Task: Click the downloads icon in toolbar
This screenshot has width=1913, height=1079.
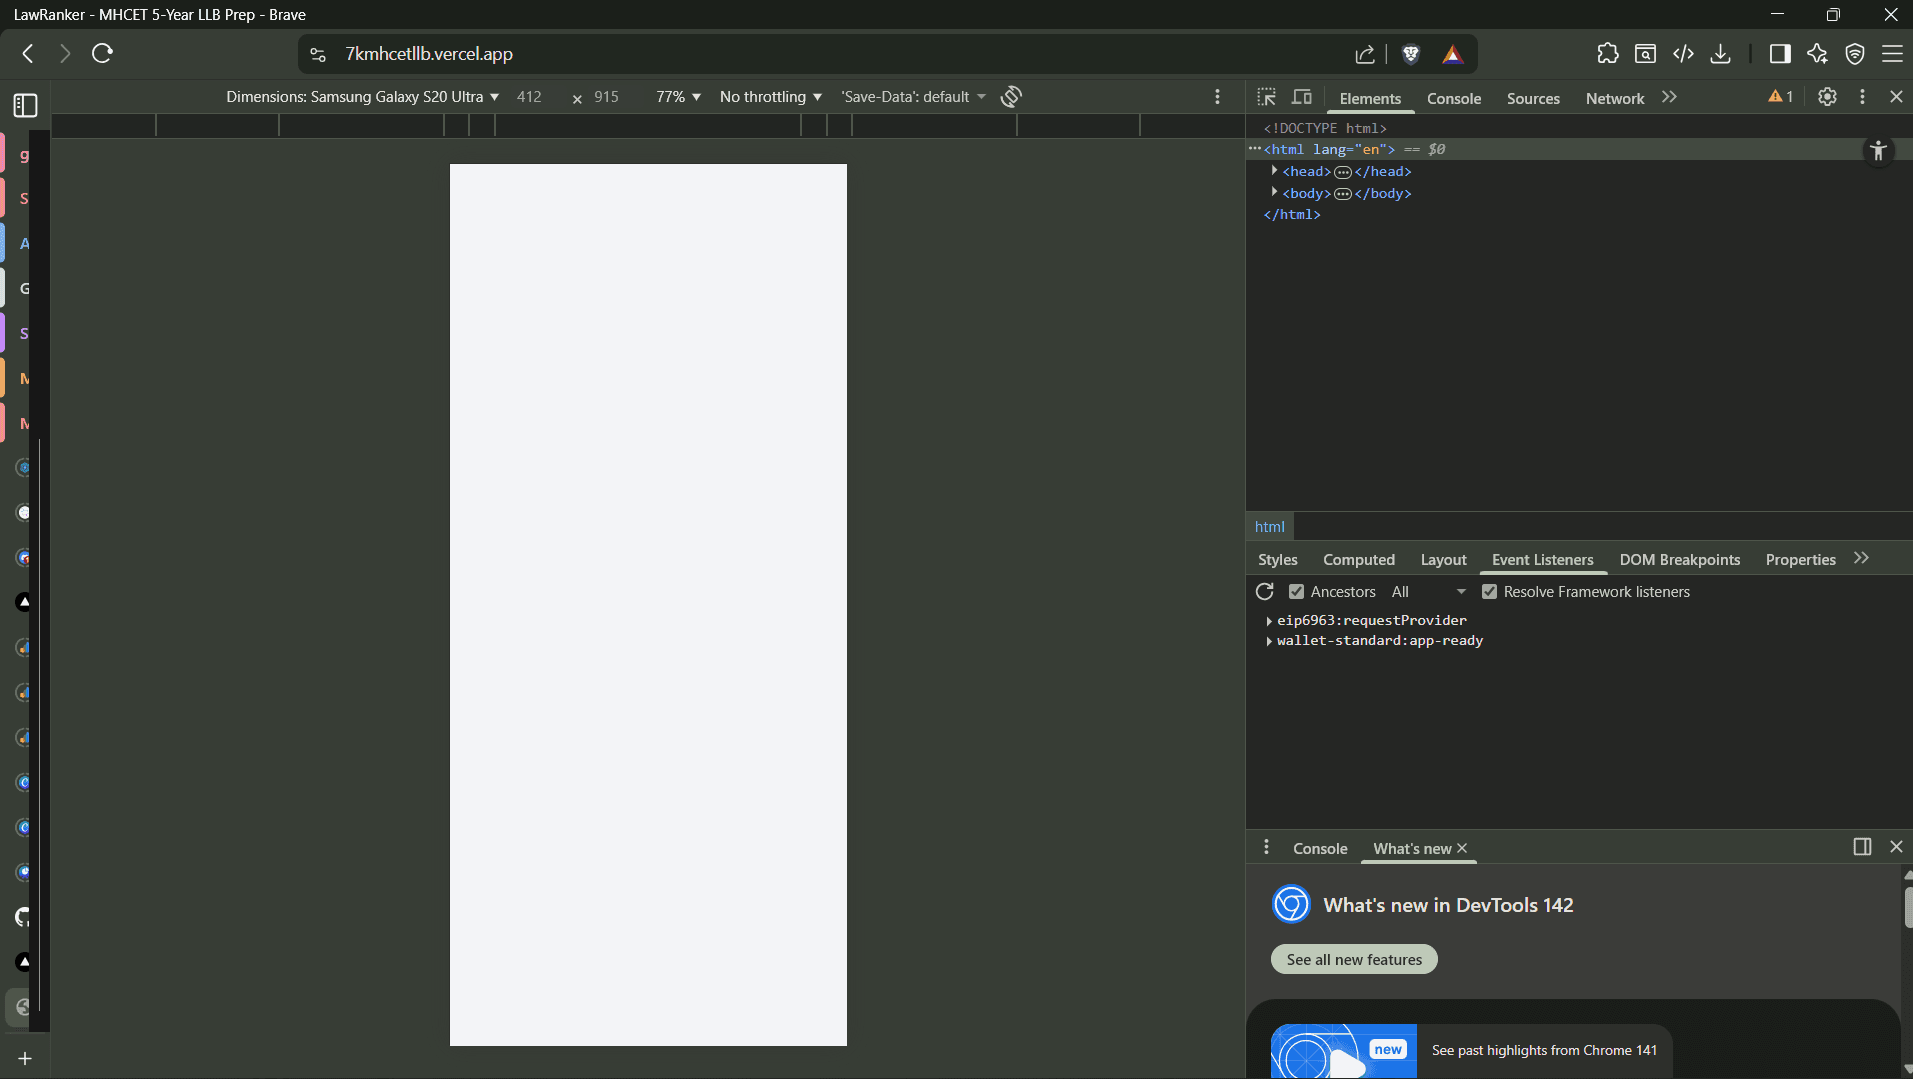Action: pos(1720,54)
